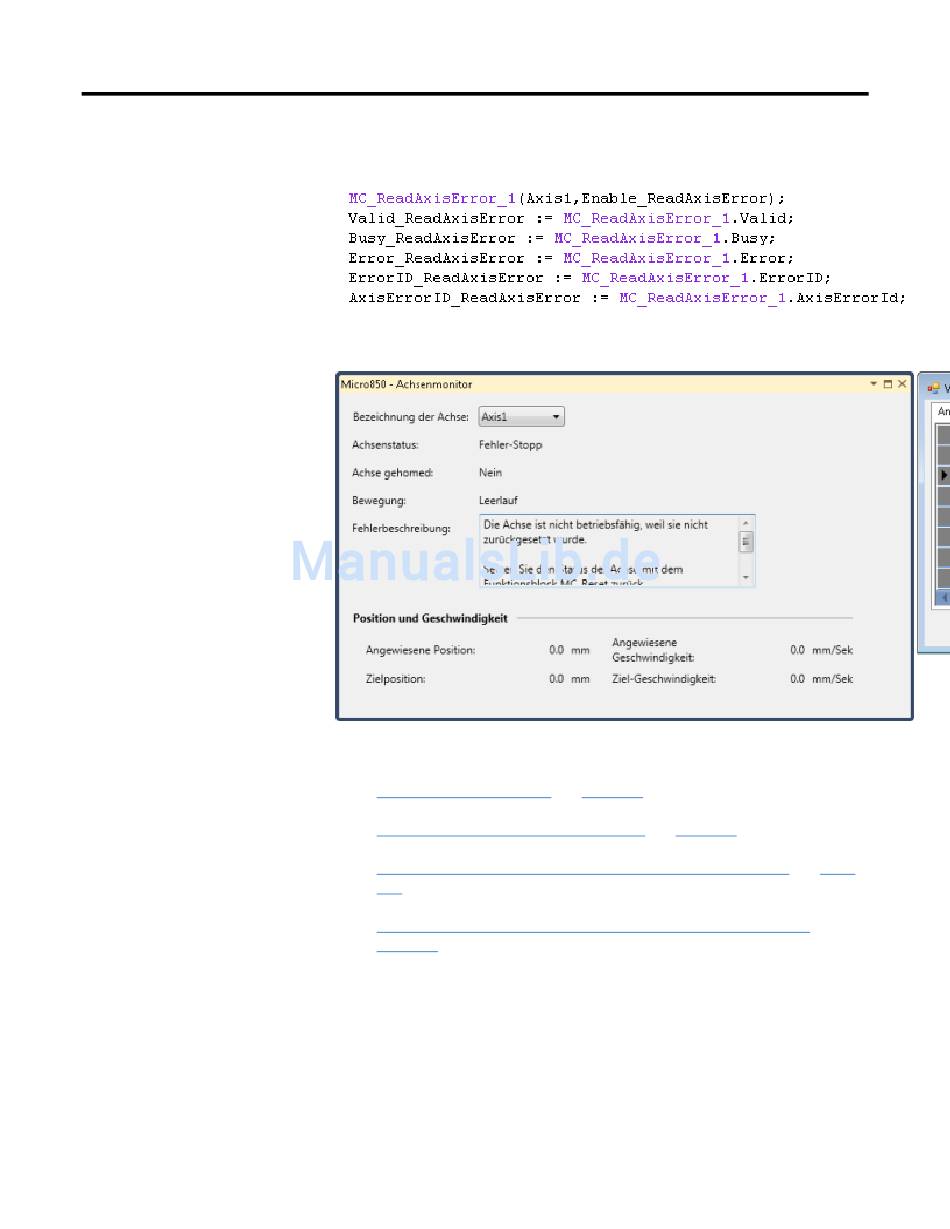This screenshot has height=1229, width=950.
Task: Click scroll-down arrow in Fehlerbeschreibung box
Action: tap(746, 578)
